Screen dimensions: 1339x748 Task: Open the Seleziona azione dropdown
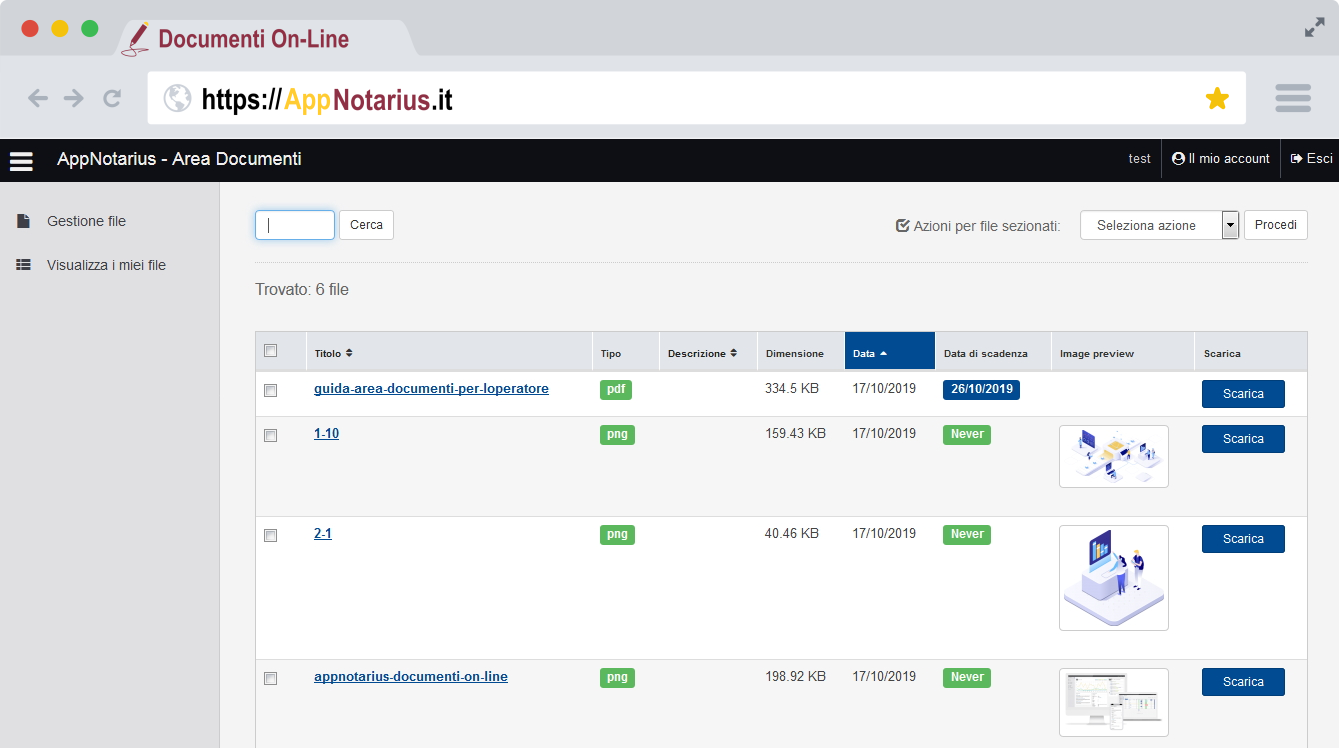point(1159,226)
